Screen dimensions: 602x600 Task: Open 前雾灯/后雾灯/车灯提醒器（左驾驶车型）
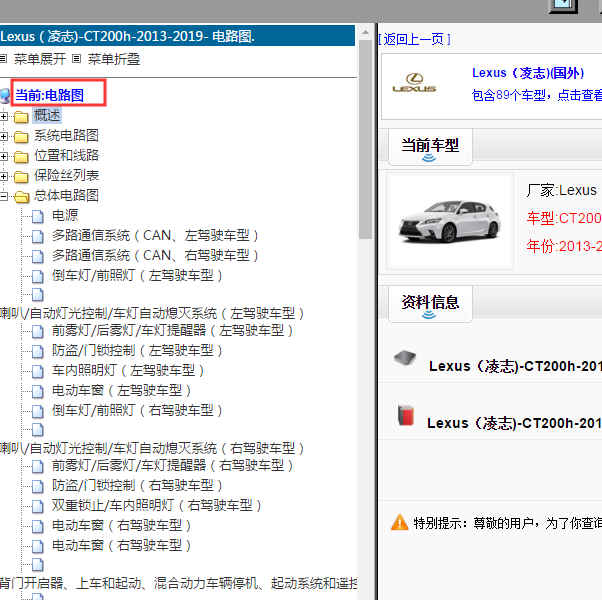click(x=173, y=330)
